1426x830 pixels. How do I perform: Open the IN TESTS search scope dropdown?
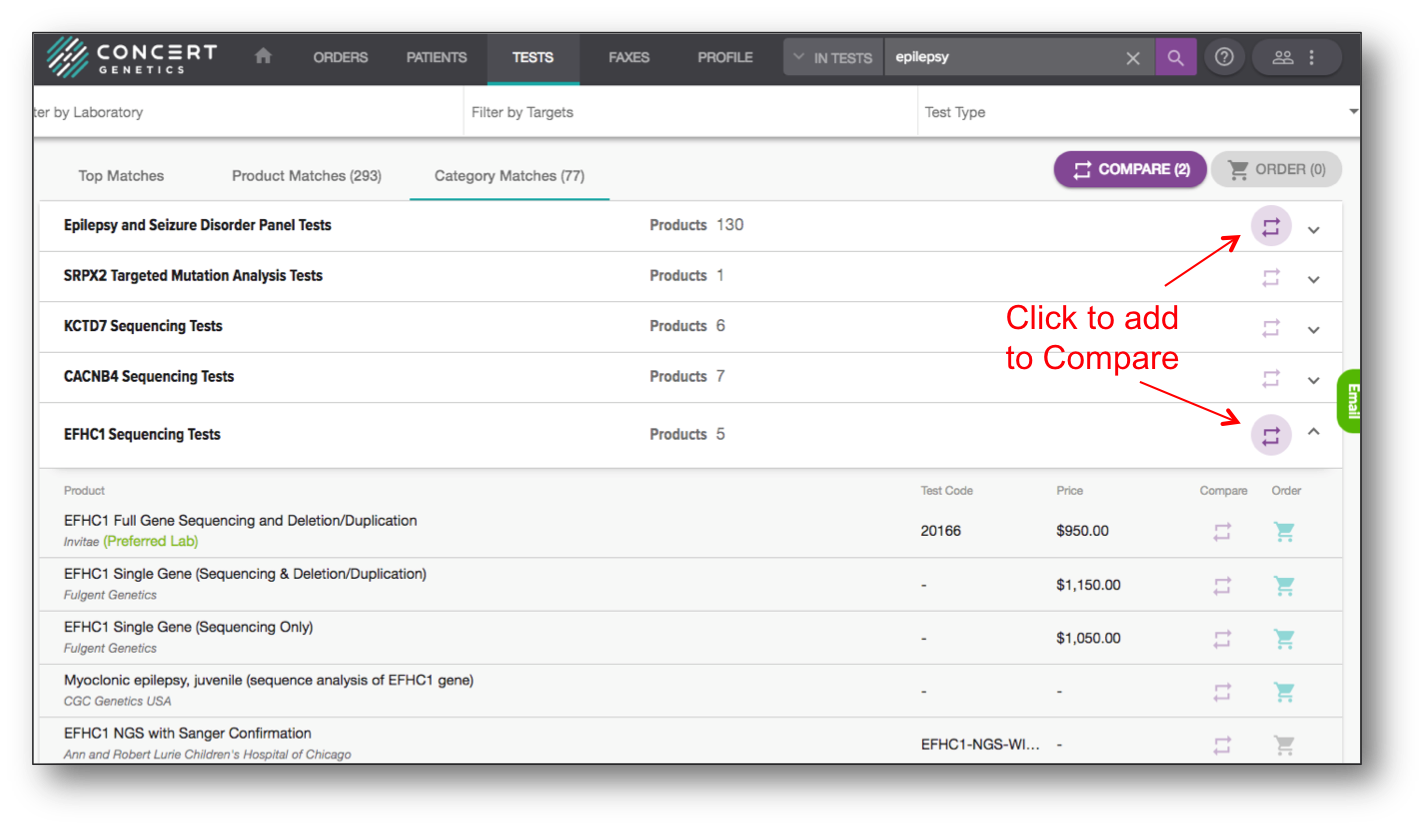click(832, 58)
